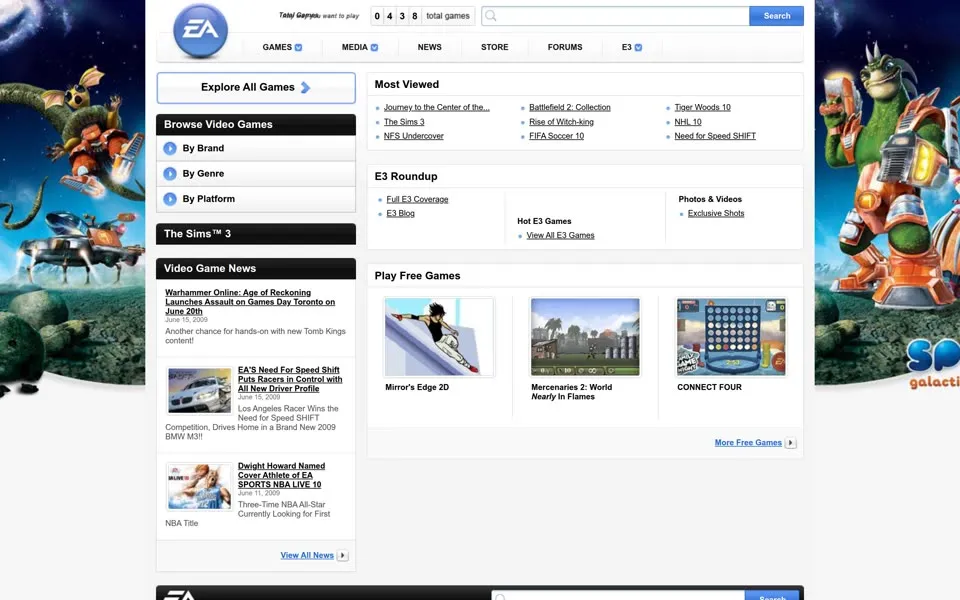Click the By Platform arrow icon

pyautogui.click(x=170, y=199)
